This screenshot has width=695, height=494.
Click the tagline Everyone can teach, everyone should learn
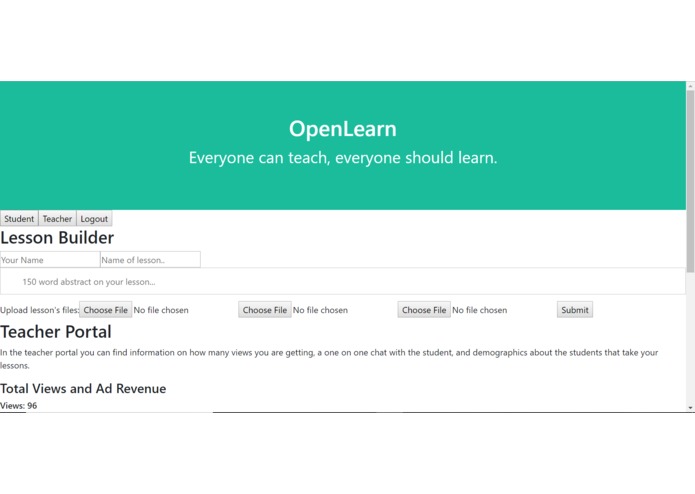(343, 158)
